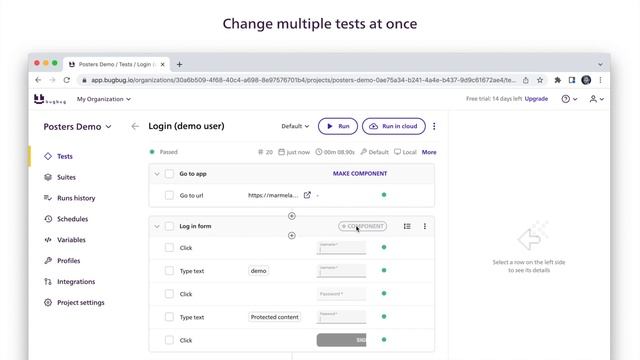640x360 pixels.
Task: Click the element thumbnail of Type text demo step
Action: point(341,271)
